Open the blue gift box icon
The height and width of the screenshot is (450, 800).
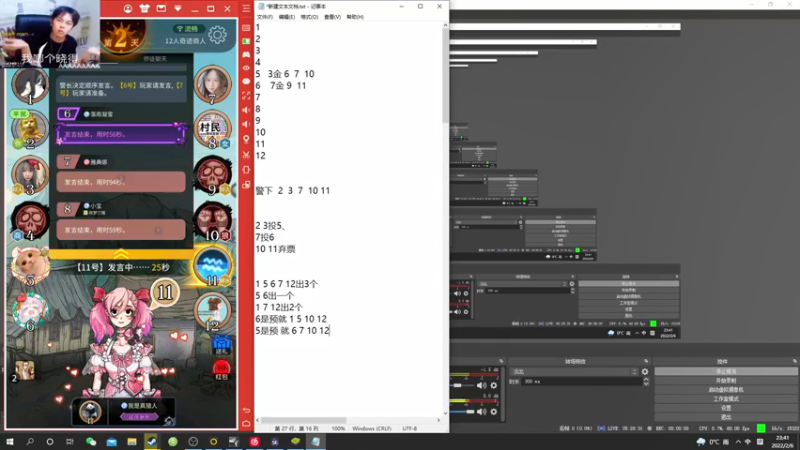point(221,344)
